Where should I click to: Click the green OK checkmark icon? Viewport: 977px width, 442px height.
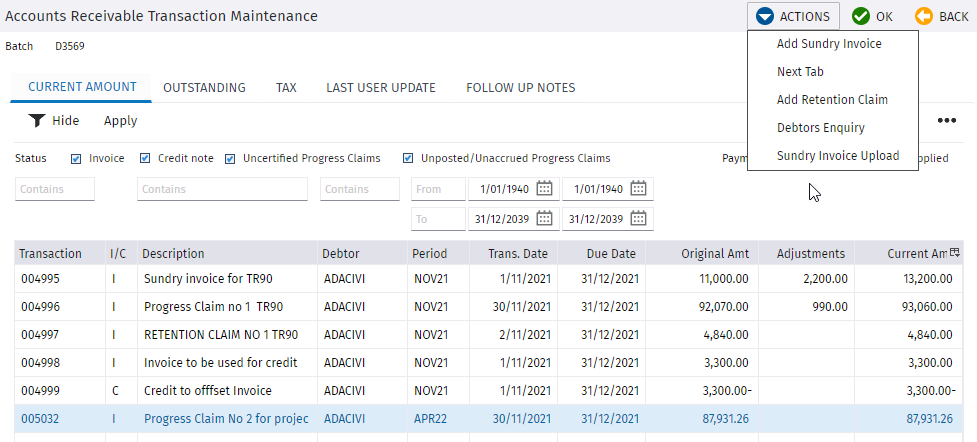point(861,16)
